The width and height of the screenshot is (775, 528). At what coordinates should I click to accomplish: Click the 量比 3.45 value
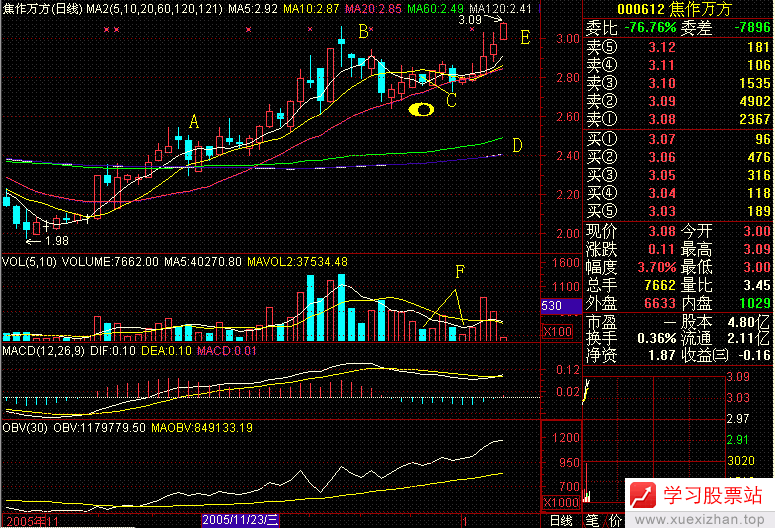click(x=757, y=285)
